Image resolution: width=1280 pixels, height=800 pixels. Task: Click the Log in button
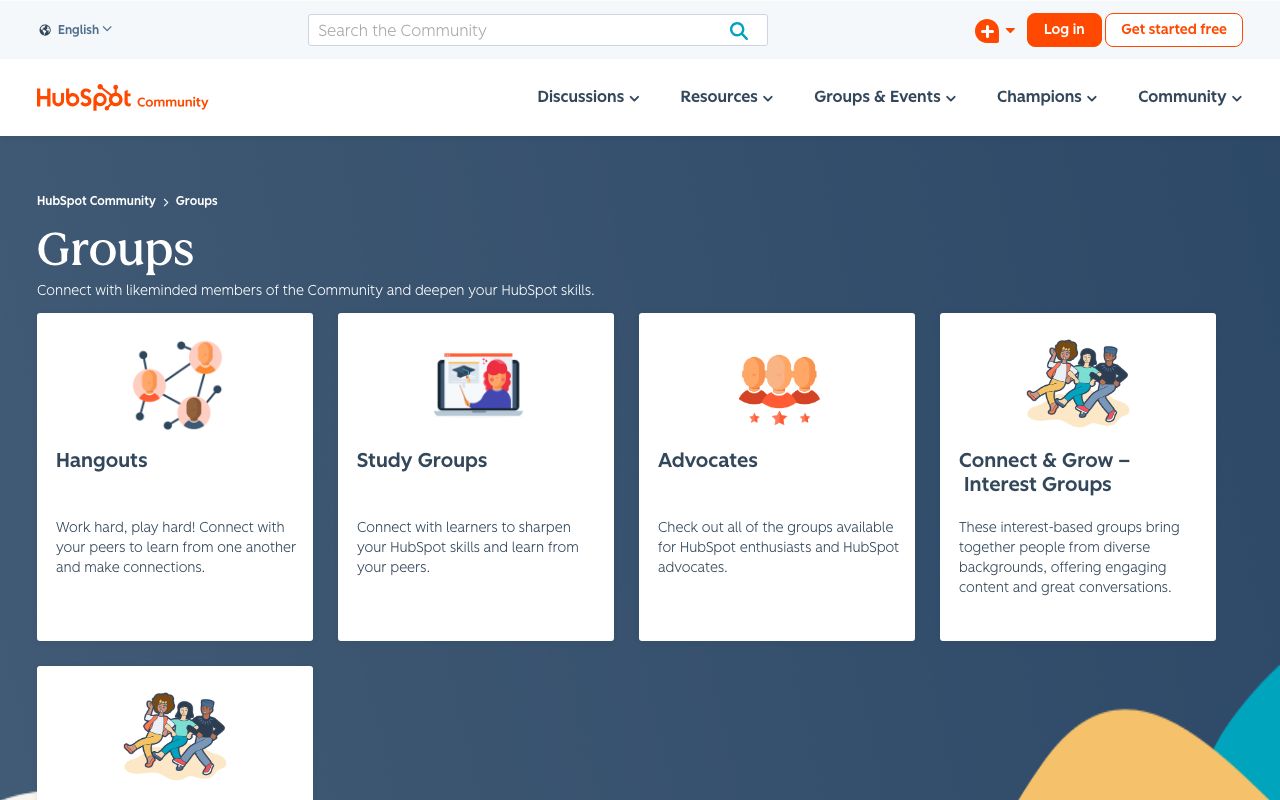(1064, 30)
